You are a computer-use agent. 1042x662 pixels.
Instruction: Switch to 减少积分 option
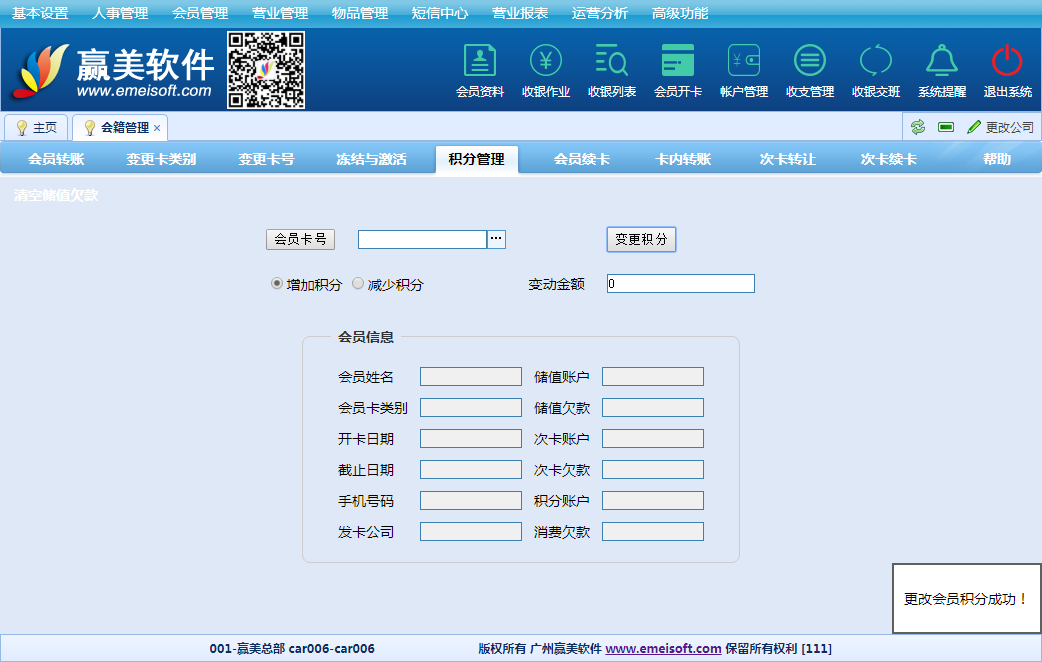point(357,283)
